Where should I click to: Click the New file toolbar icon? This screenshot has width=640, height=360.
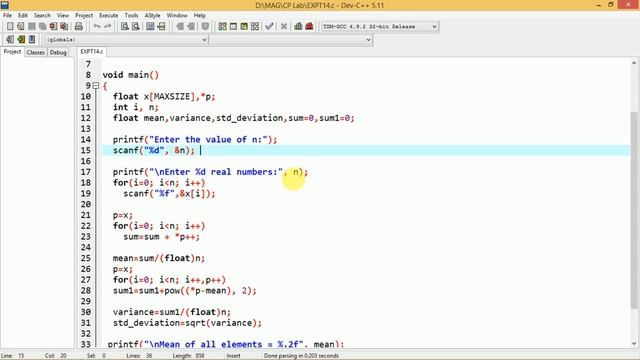[x=10, y=27]
